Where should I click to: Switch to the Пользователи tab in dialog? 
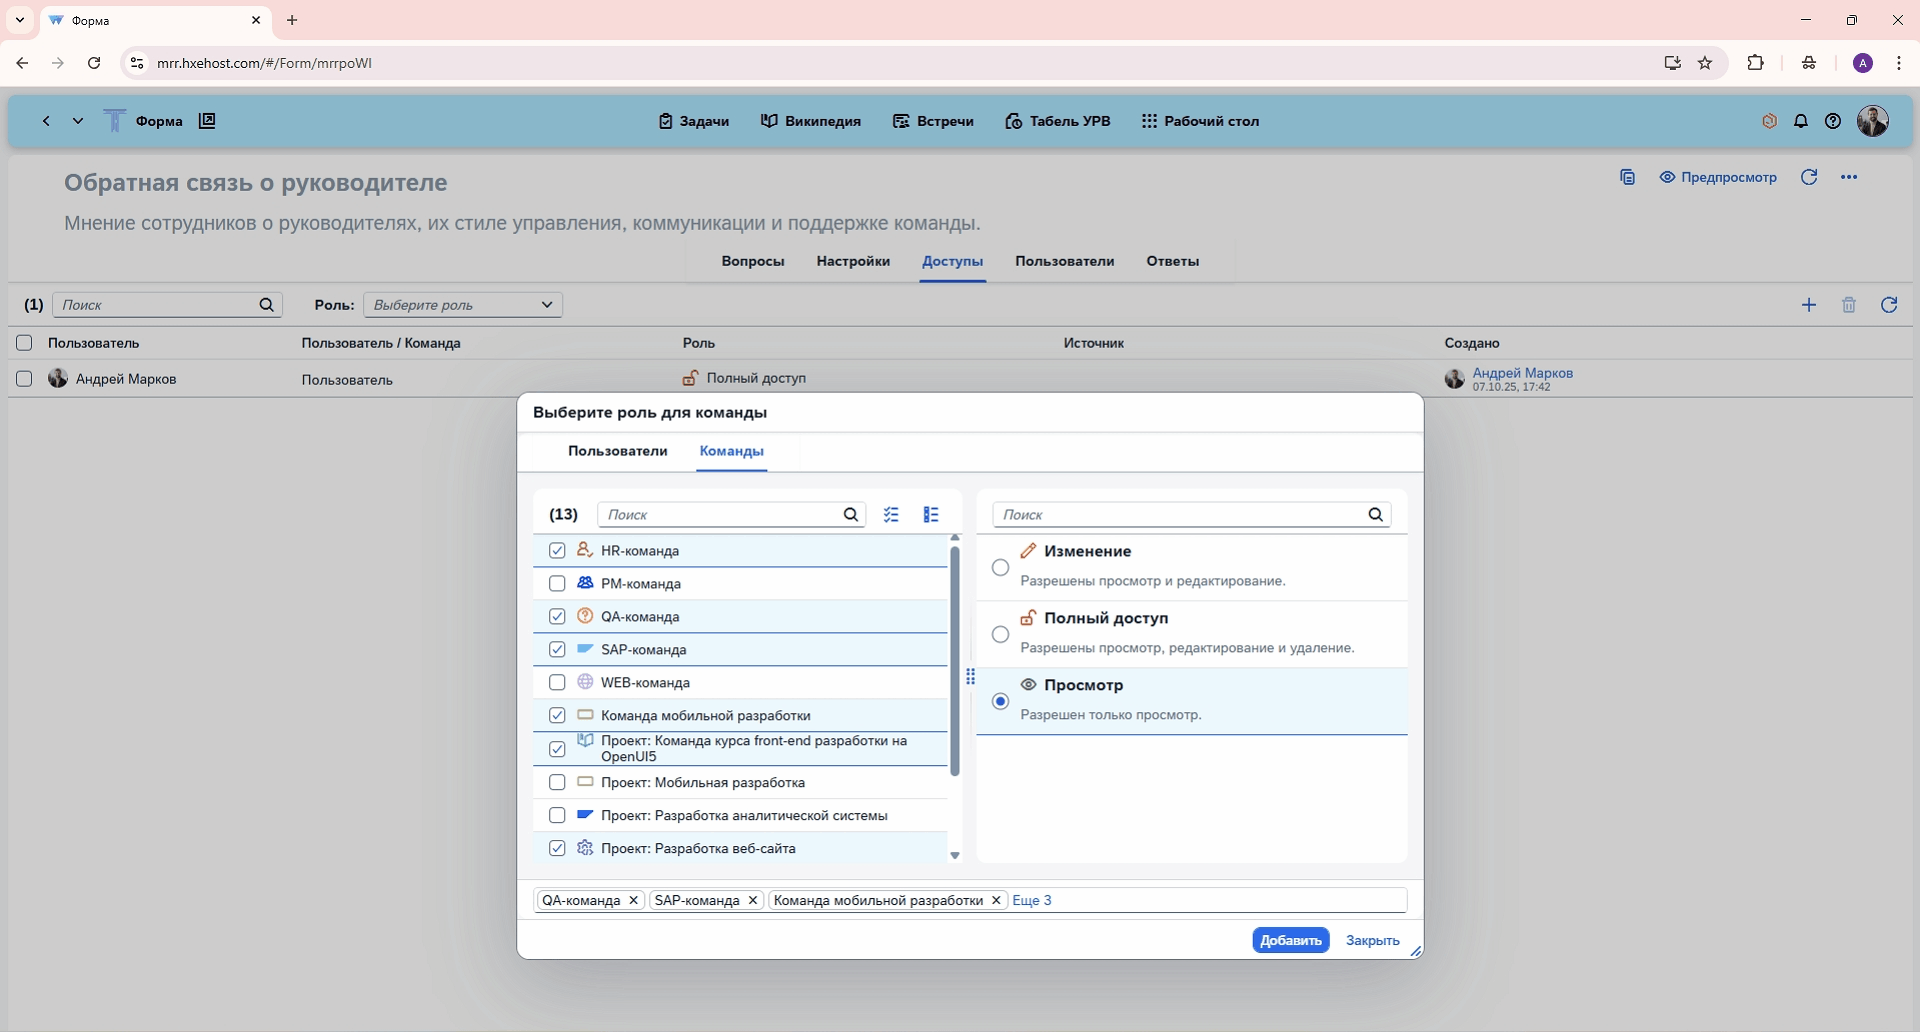pyautogui.click(x=617, y=451)
